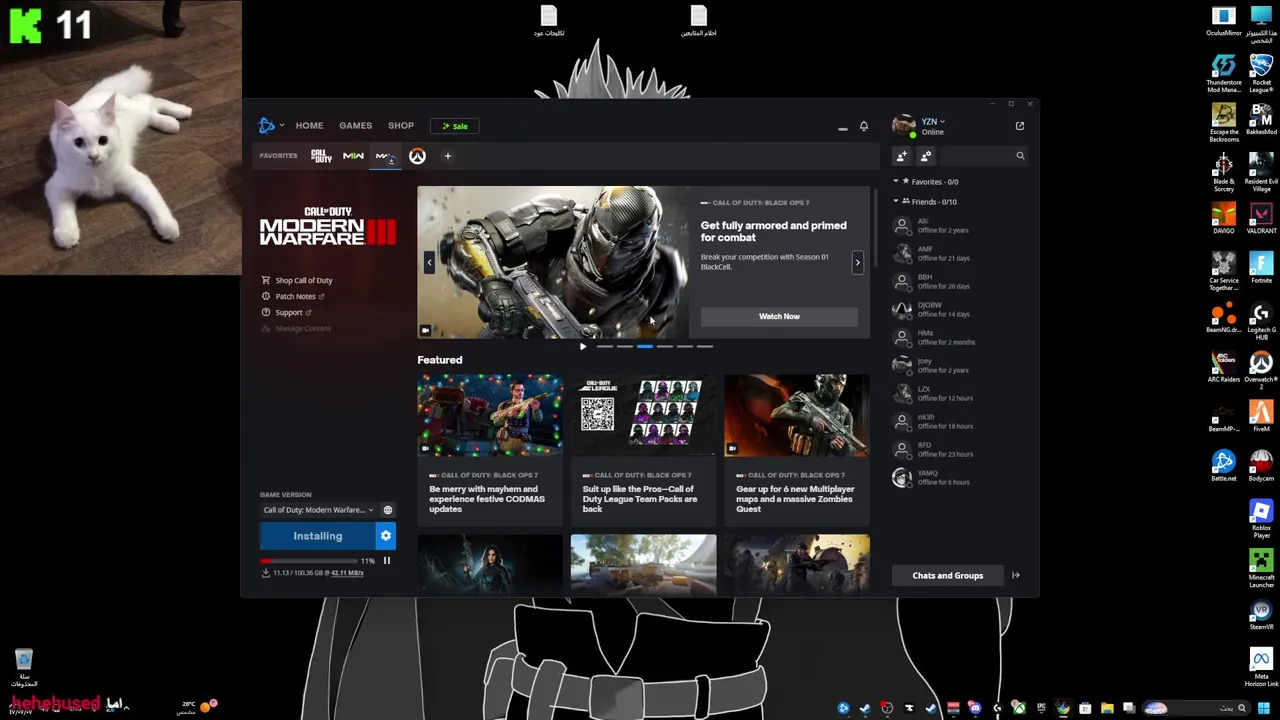Open install options gear button
Viewport: 1280px width, 720px height.
386,536
